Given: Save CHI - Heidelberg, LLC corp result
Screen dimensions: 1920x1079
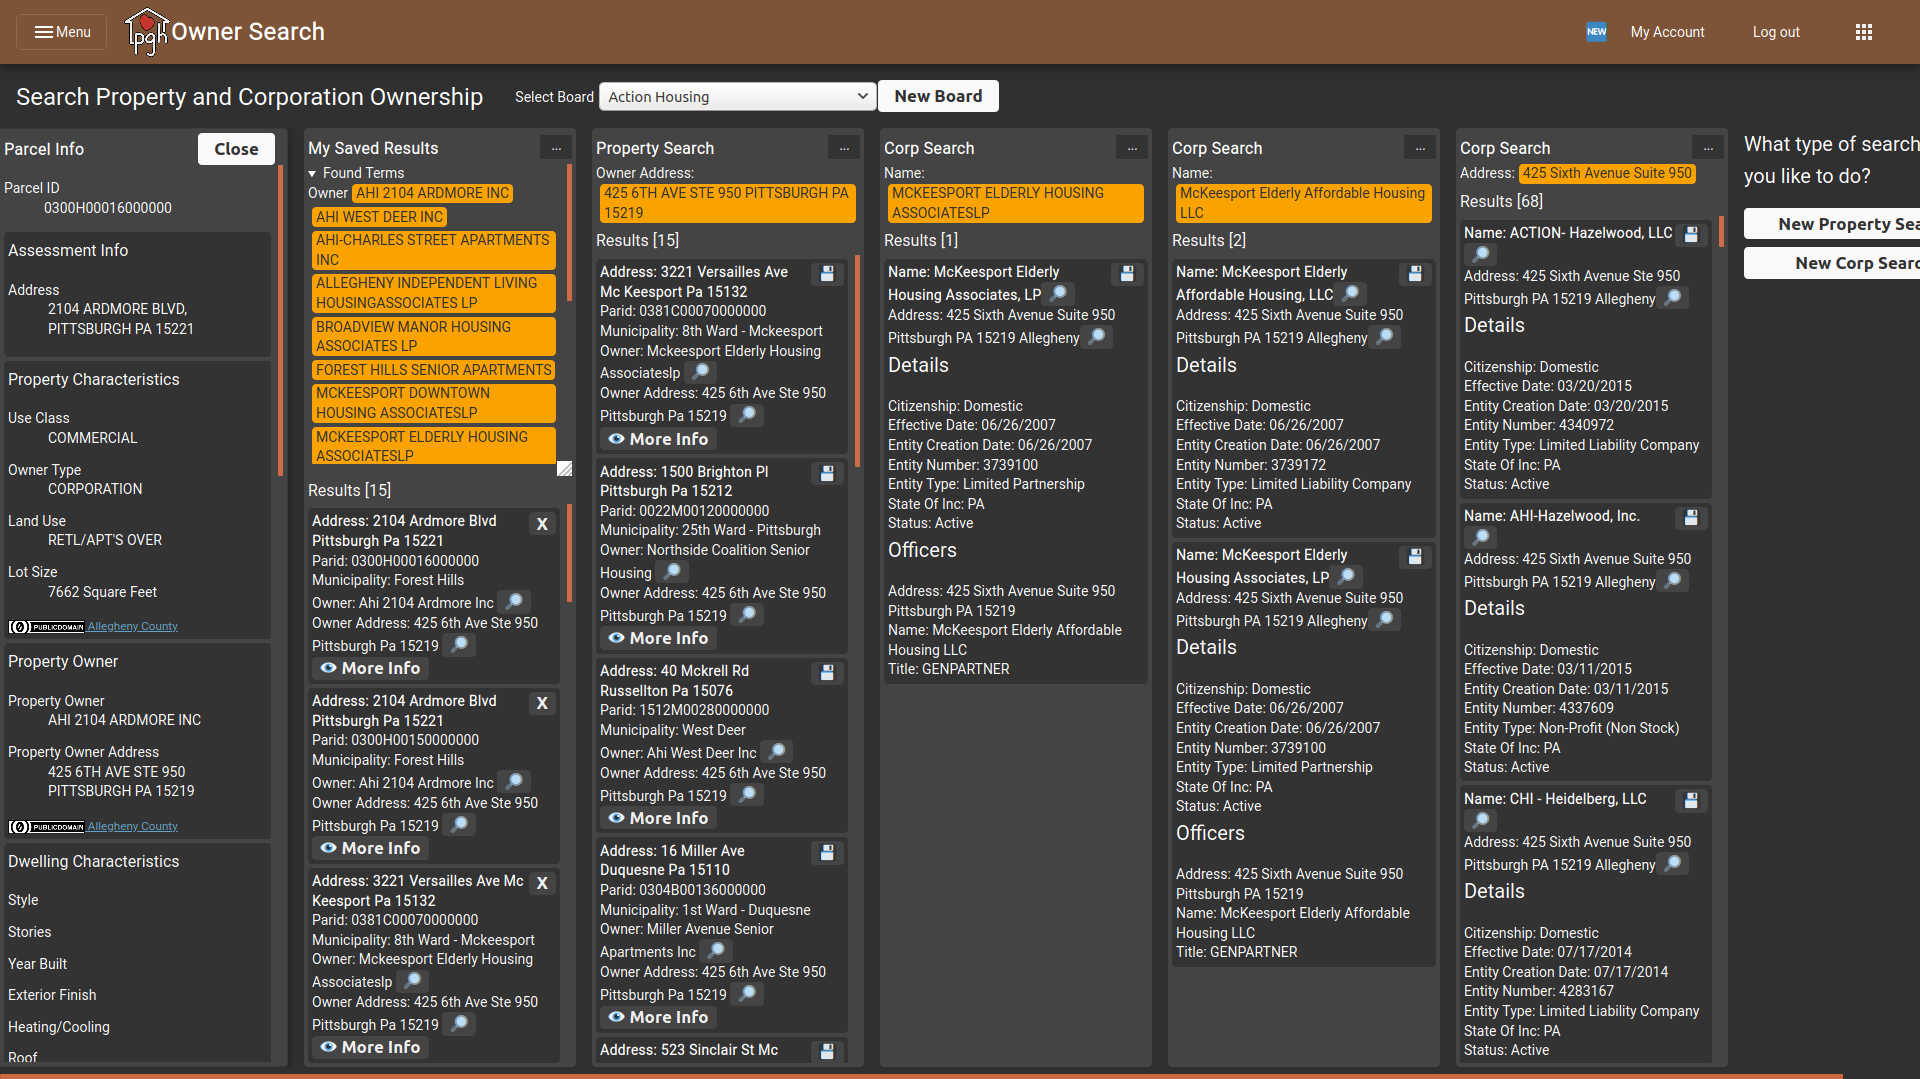Looking at the screenshot, I should [1691, 801].
